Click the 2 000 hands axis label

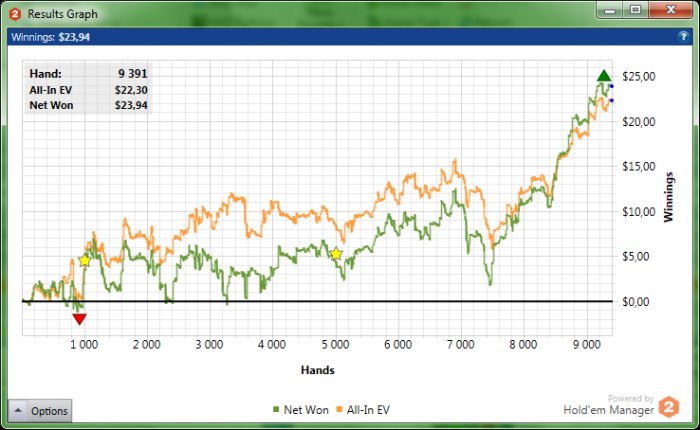pyautogui.click(x=146, y=345)
